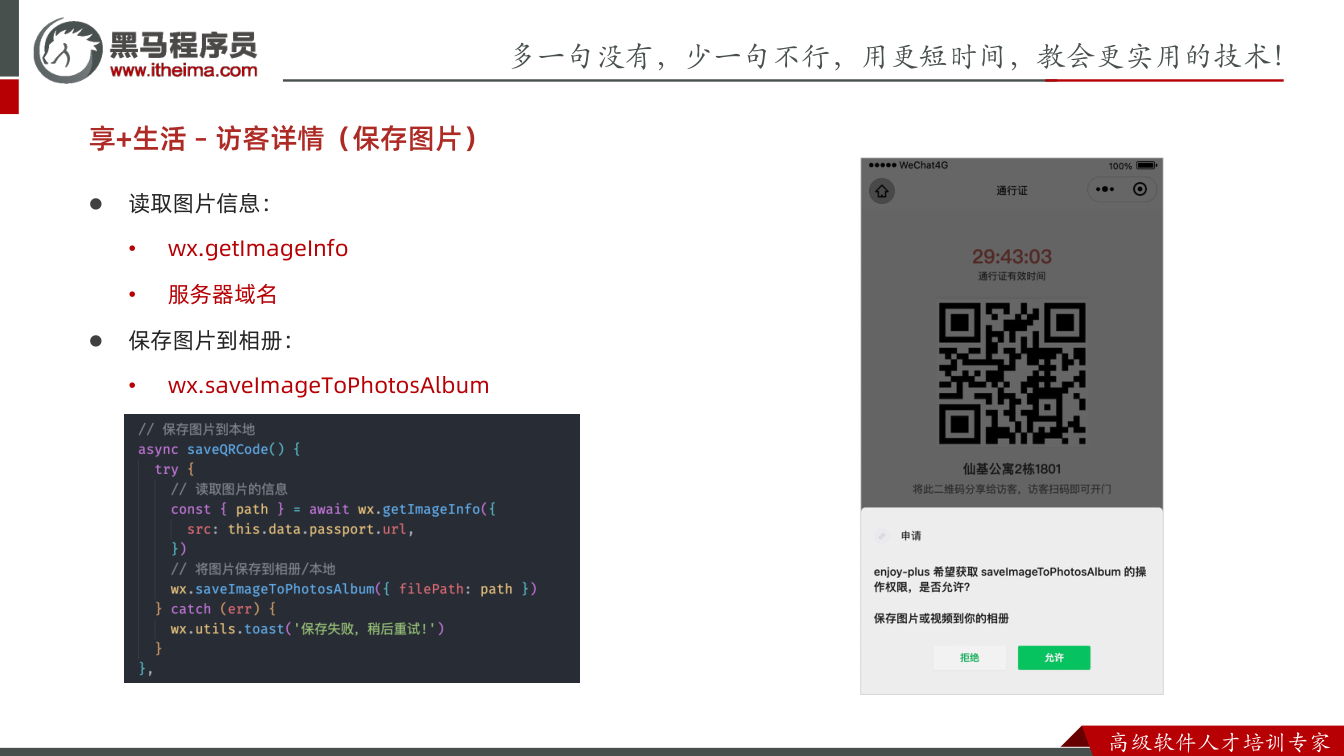This screenshot has height=756, width=1344.
Task: Tap the green 允许 button
Action: pyautogui.click(x=1054, y=658)
